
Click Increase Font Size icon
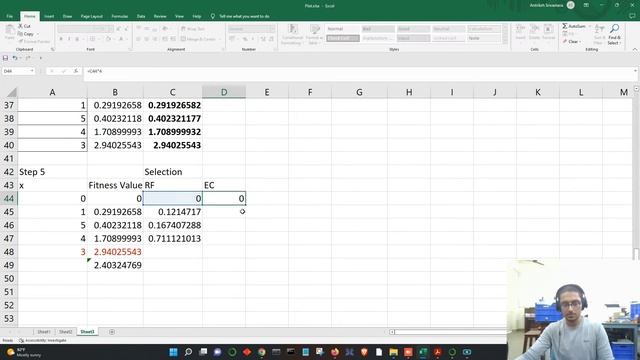119,29
